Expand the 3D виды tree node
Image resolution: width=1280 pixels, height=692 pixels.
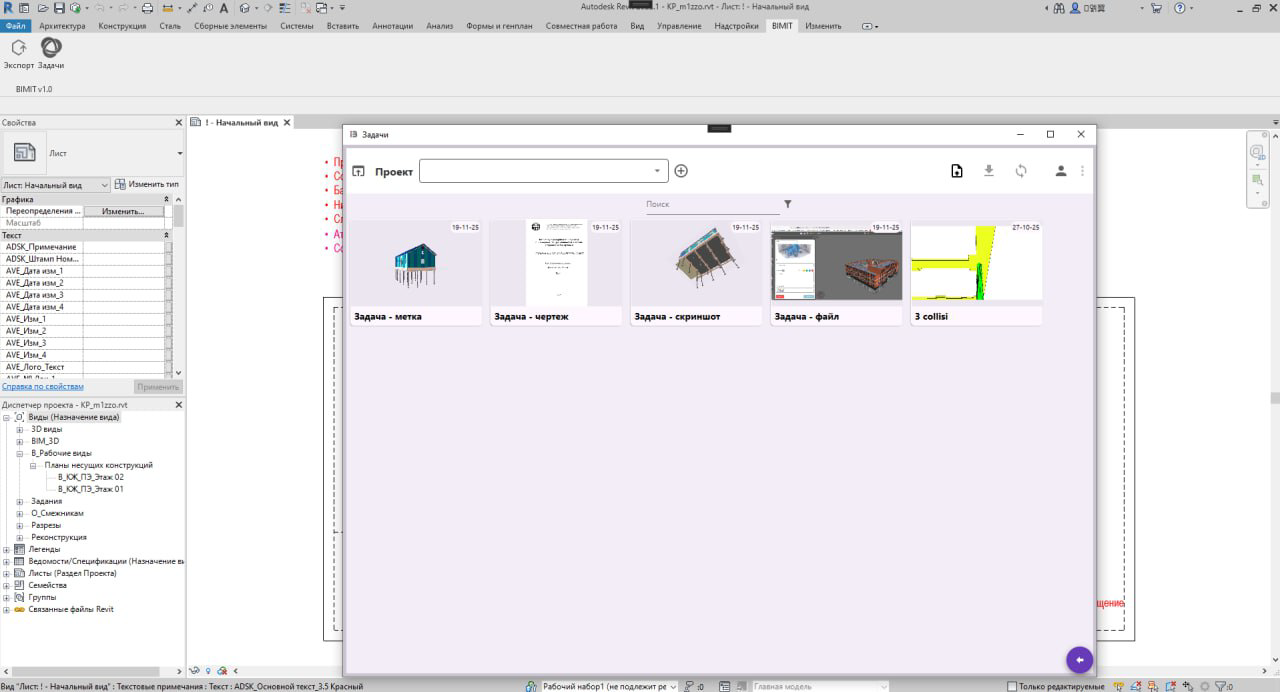20,429
